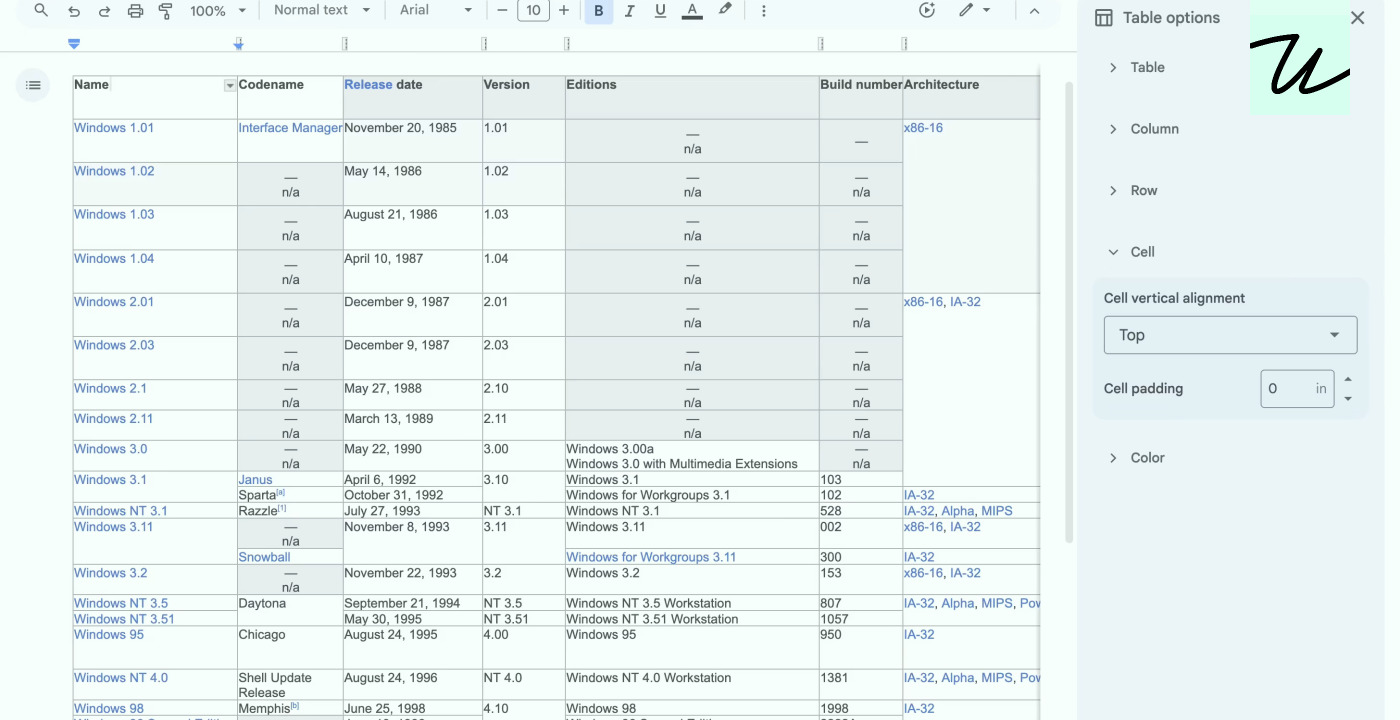Activate the paint format tool

pos(166,10)
